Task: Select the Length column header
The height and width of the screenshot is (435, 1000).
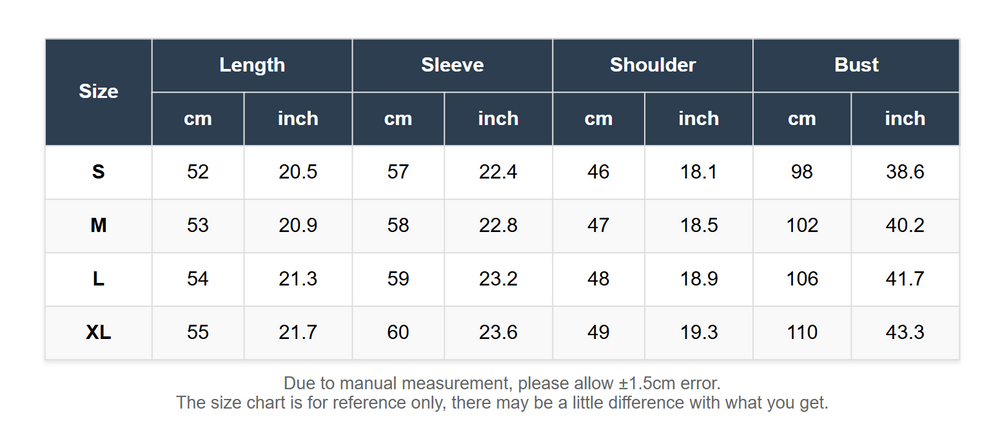Action: click(x=252, y=65)
